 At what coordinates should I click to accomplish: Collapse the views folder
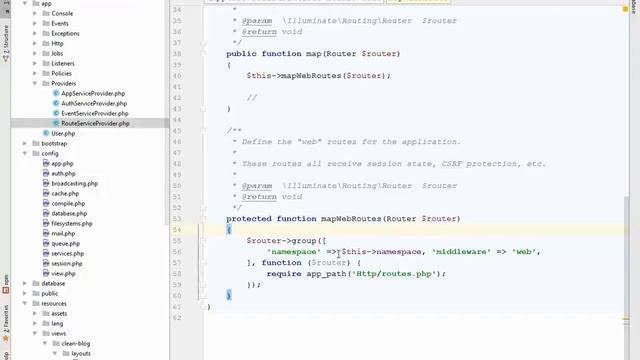point(35,333)
